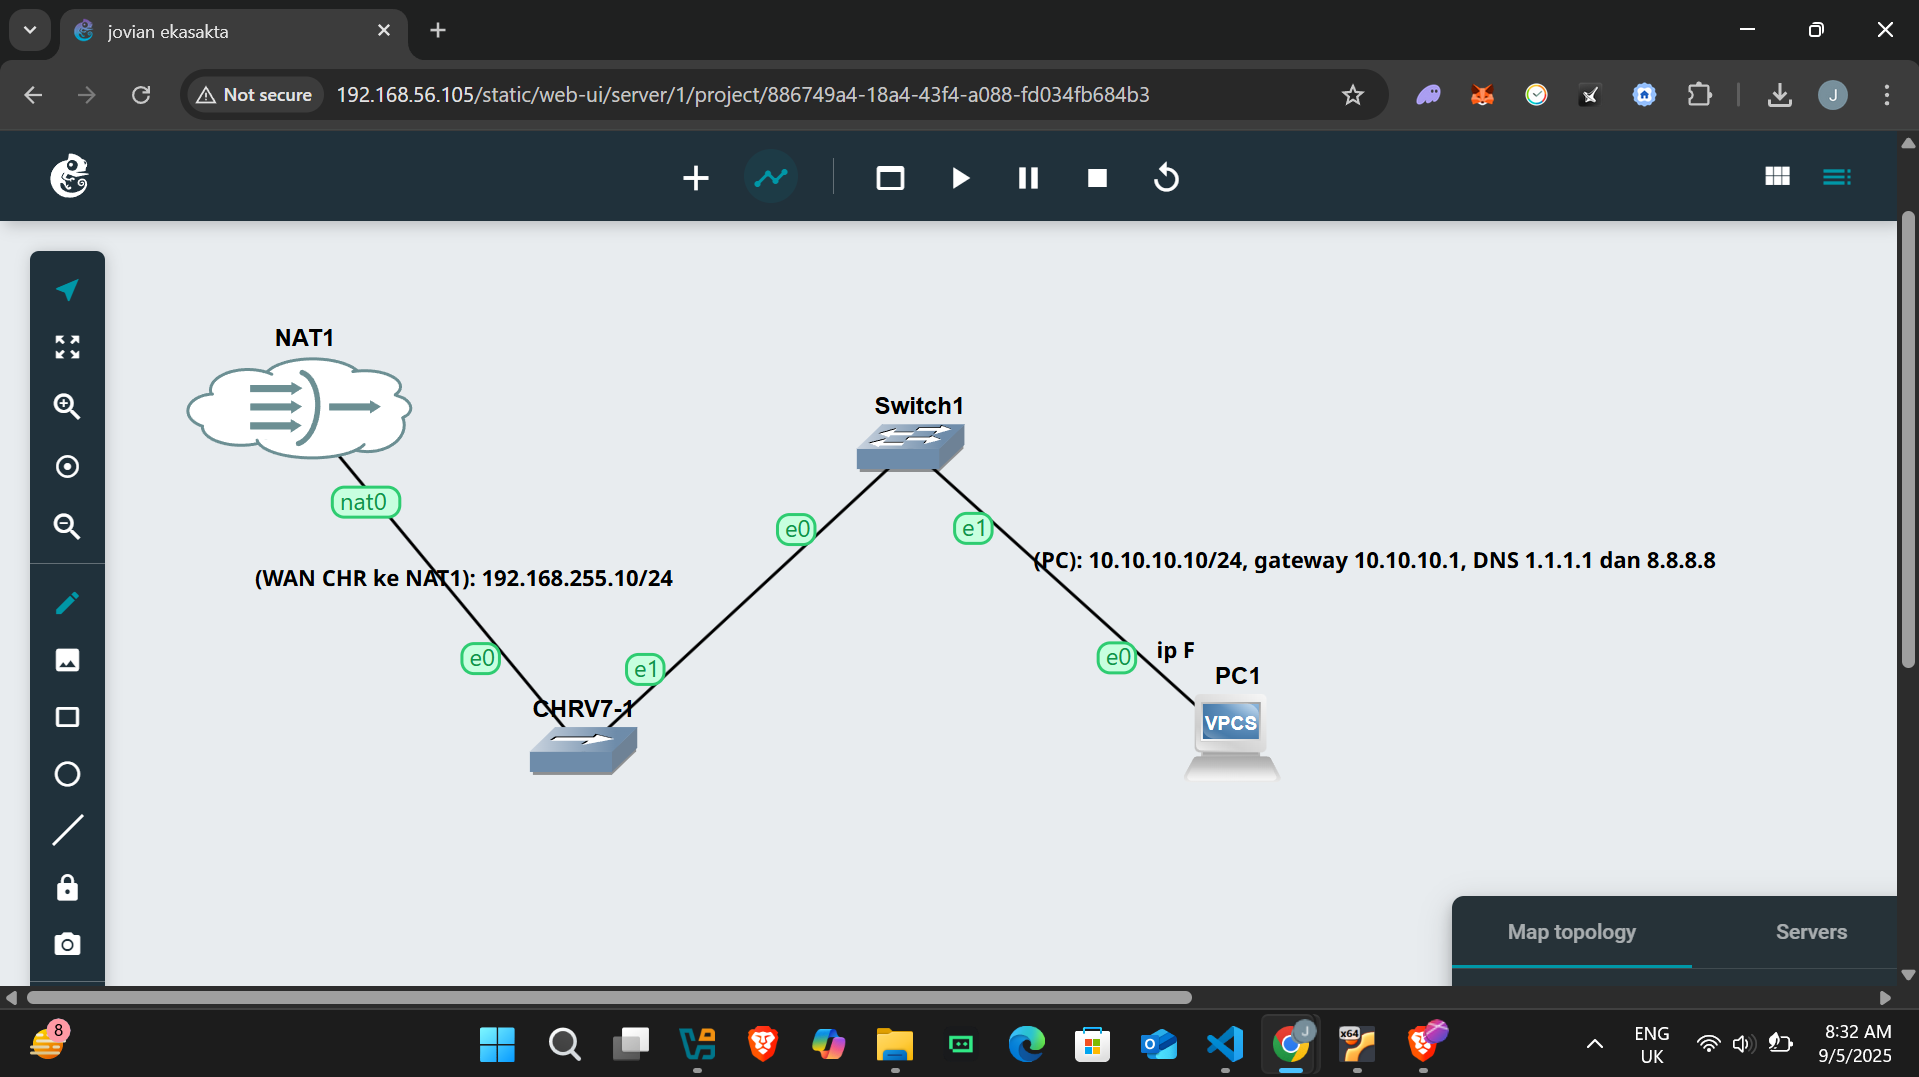Image resolution: width=1919 pixels, height=1077 pixels.
Task: Click the nat0 interface label
Action: [x=365, y=502]
